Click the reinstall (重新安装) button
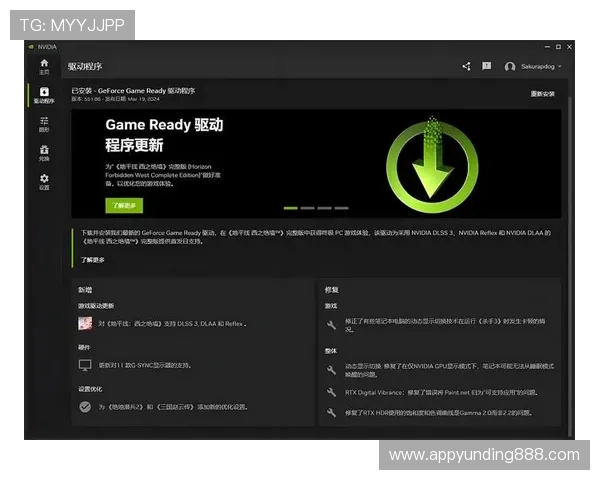The height and width of the screenshot is (480, 600). [x=542, y=94]
